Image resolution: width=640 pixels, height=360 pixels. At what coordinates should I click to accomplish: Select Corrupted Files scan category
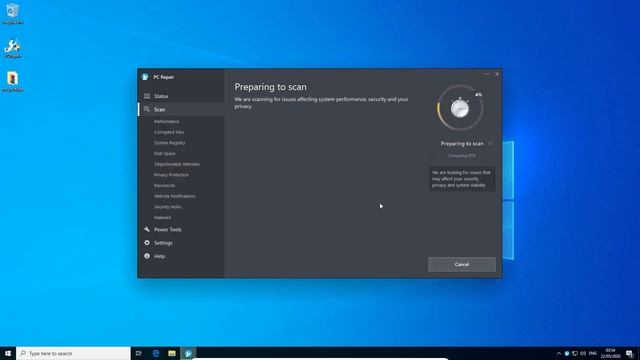coord(169,132)
